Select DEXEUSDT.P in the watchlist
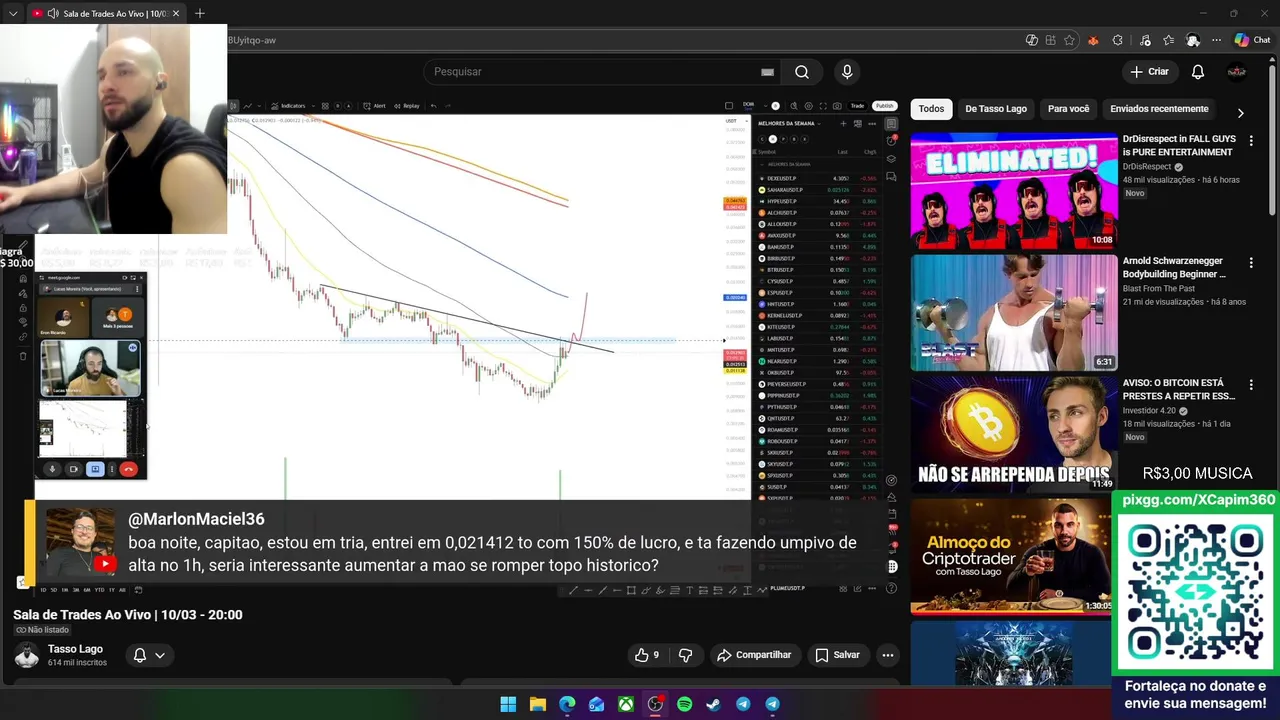Screen dimensions: 1280x720 tap(818, 178)
